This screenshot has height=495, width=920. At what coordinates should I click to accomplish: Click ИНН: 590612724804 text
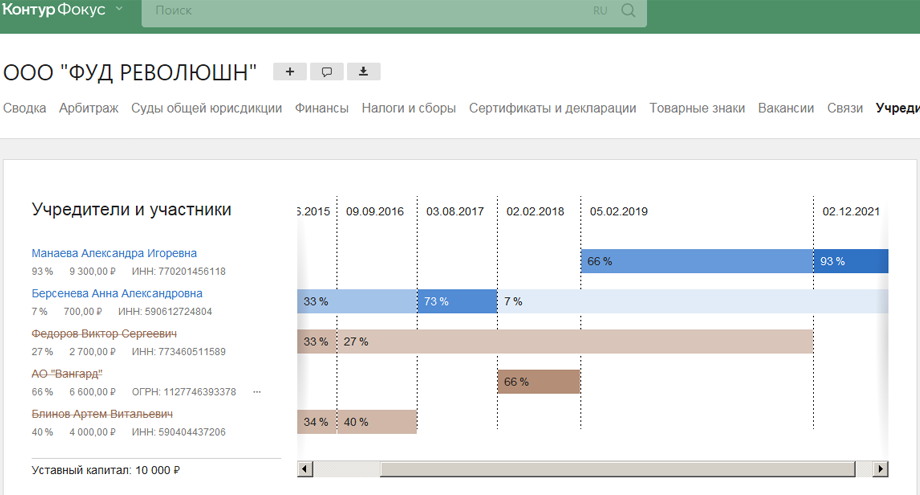[165, 311]
